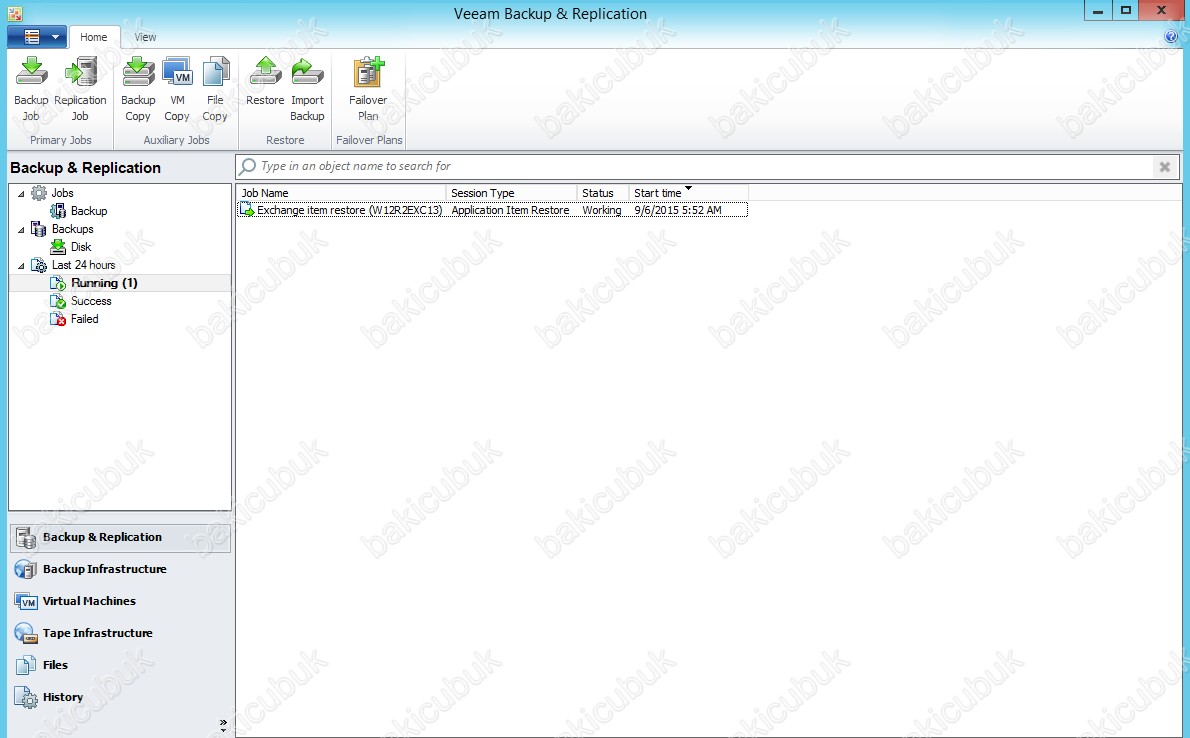Collapse the Jobs tree node

click(21, 194)
